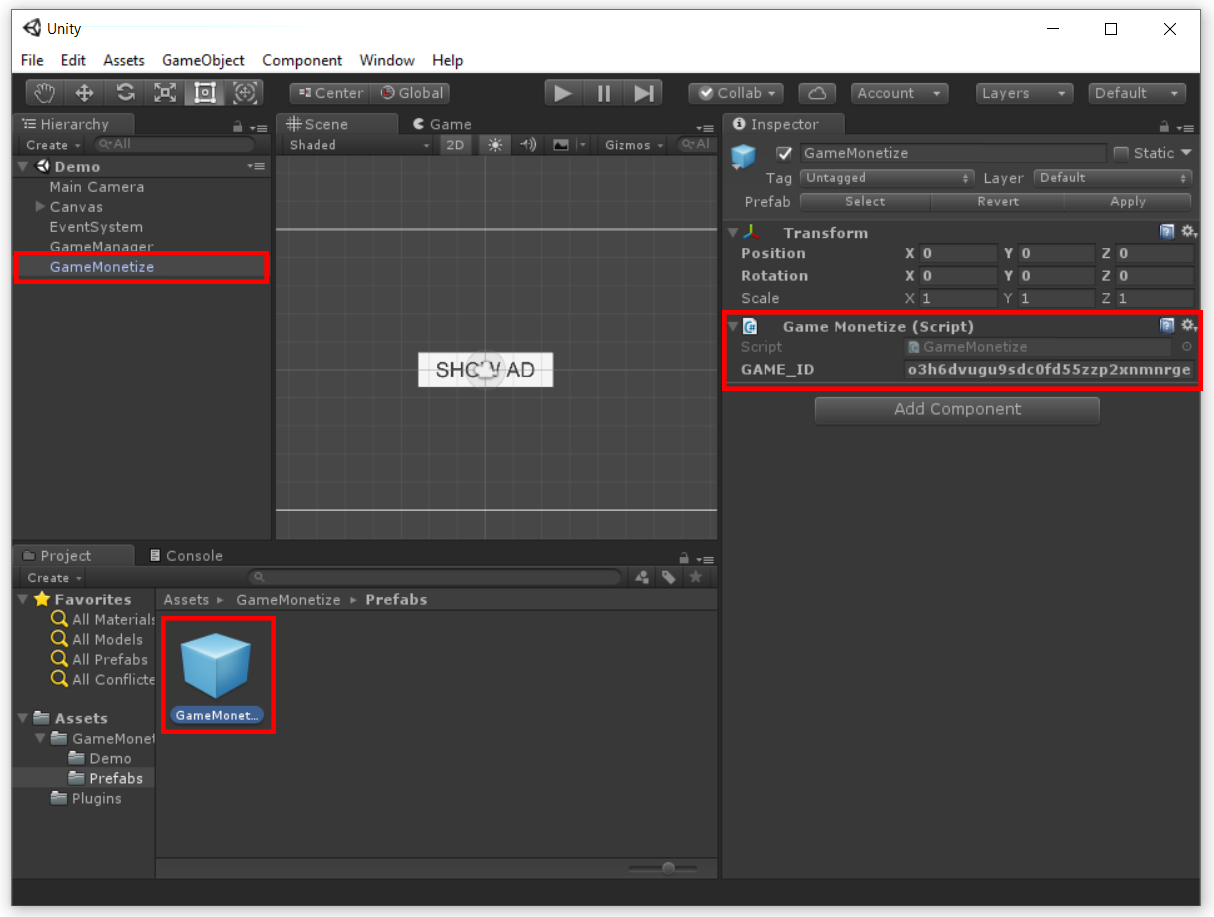Toggle Global handle rotation mode
This screenshot has width=1214, height=917.
(x=410, y=93)
